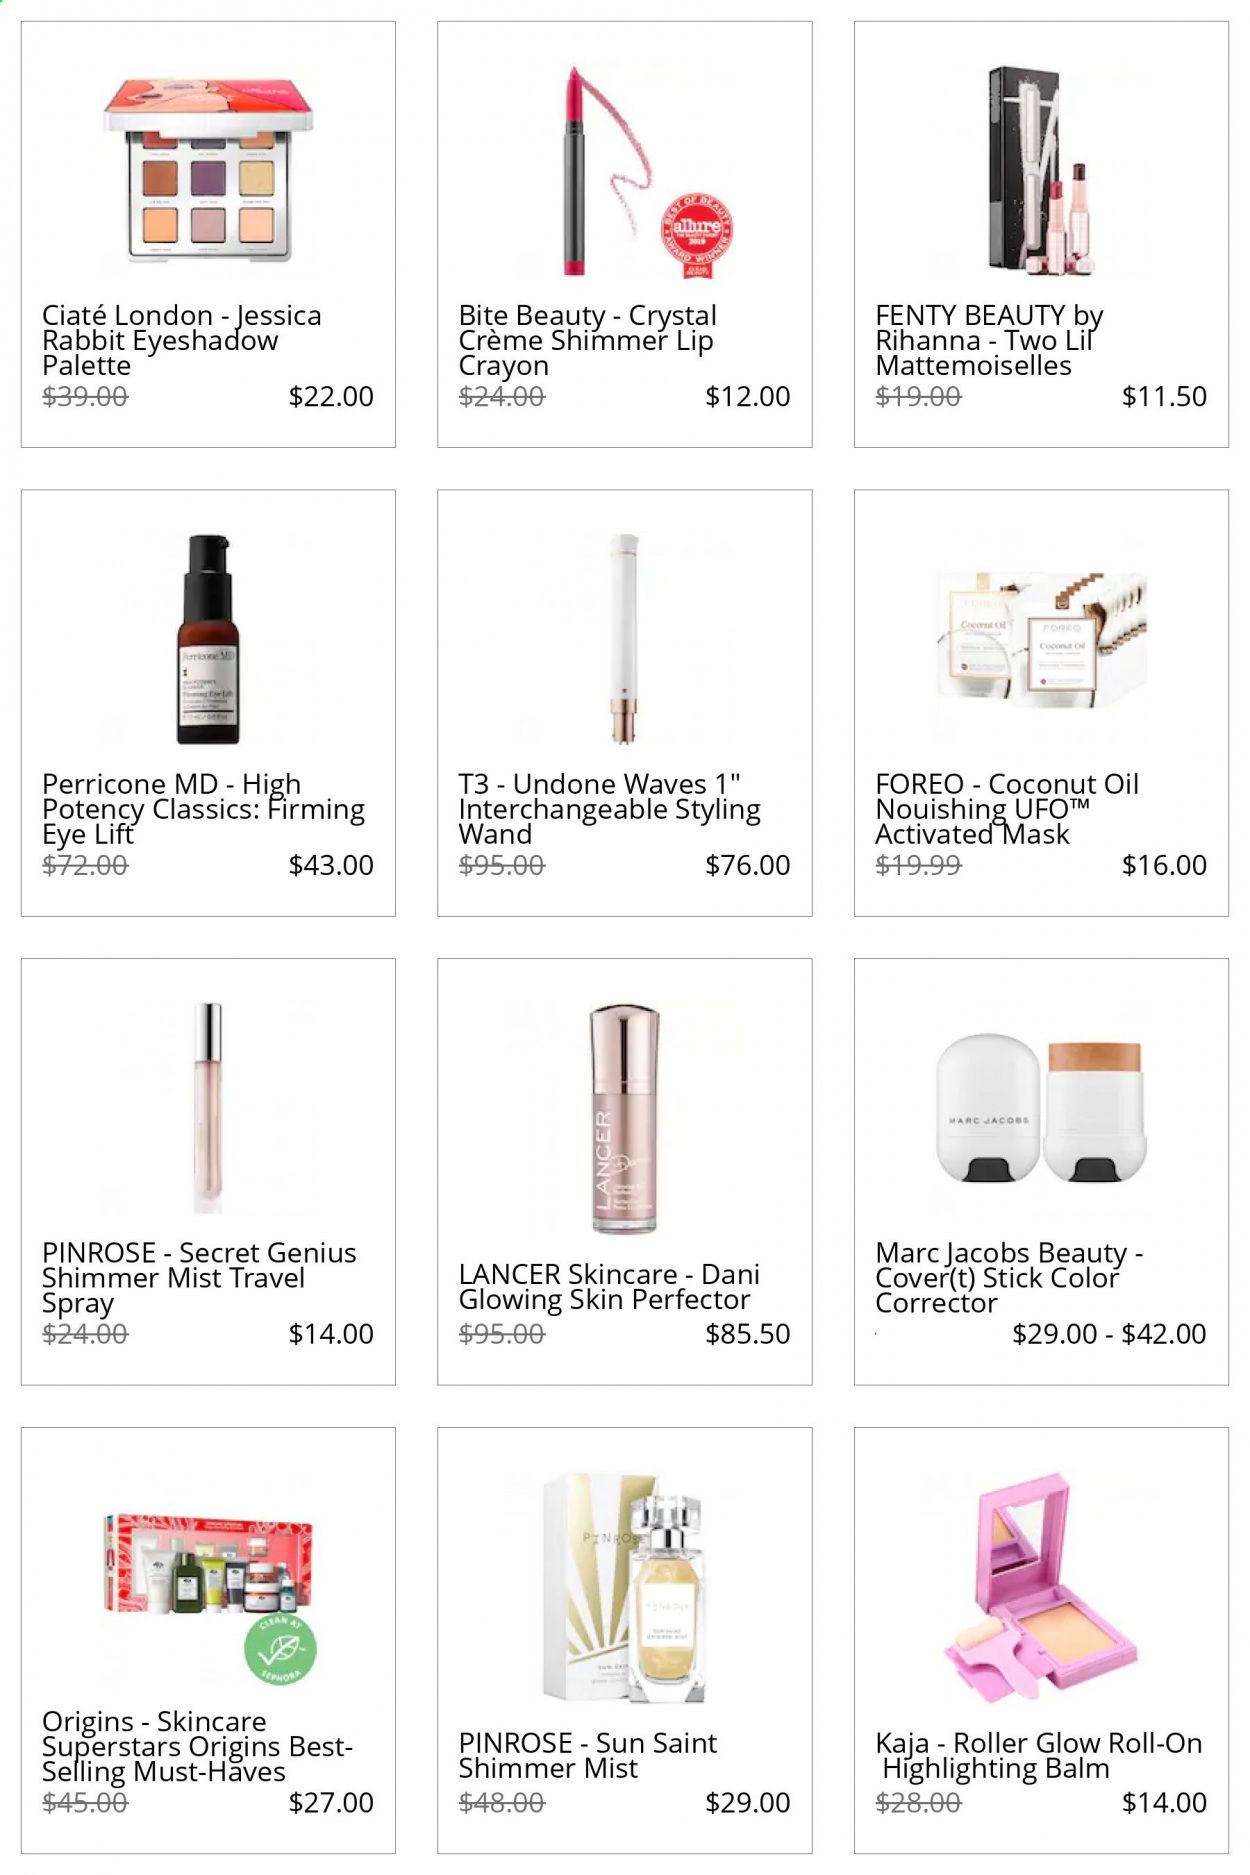This screenshot has width=1250, height=1875.
Task: Click the PINROSE Secret Genius travel spray image
Action: click(x=208, y=1108)
